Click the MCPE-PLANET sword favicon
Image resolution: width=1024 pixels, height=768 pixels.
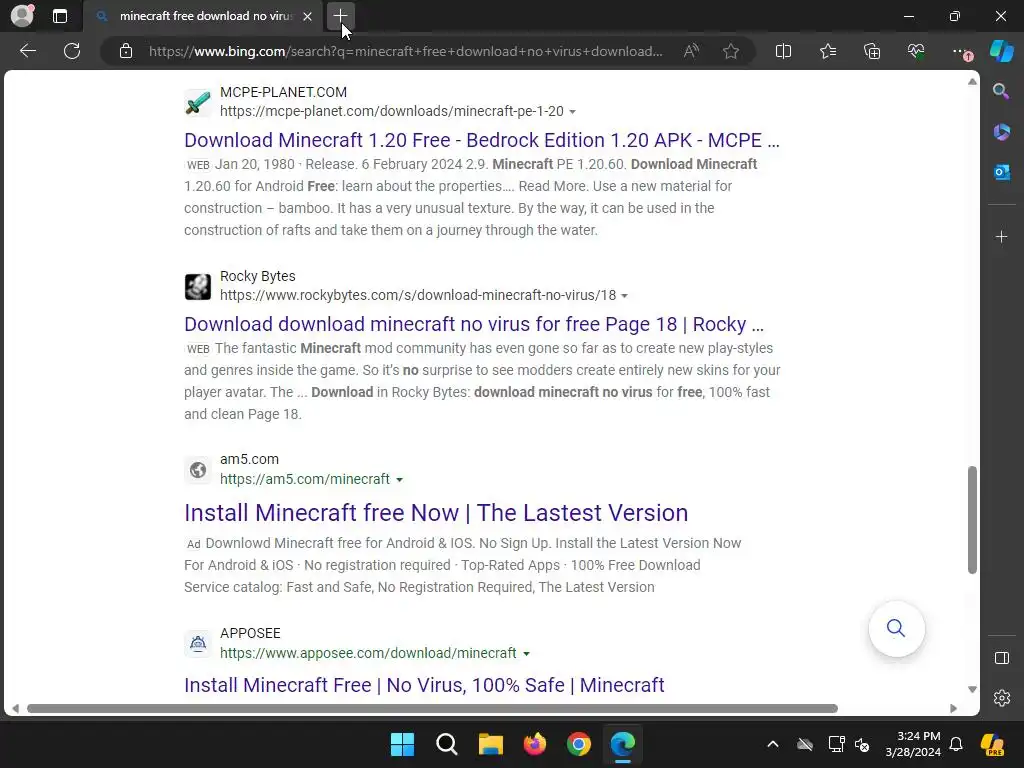tap(198, 103)
